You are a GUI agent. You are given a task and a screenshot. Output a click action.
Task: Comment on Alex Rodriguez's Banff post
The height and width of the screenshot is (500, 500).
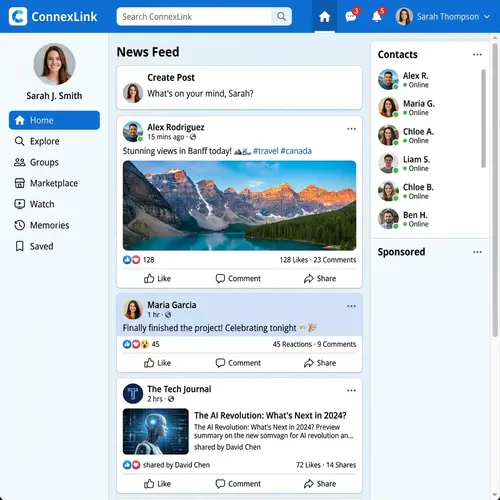tap(238, 278)
